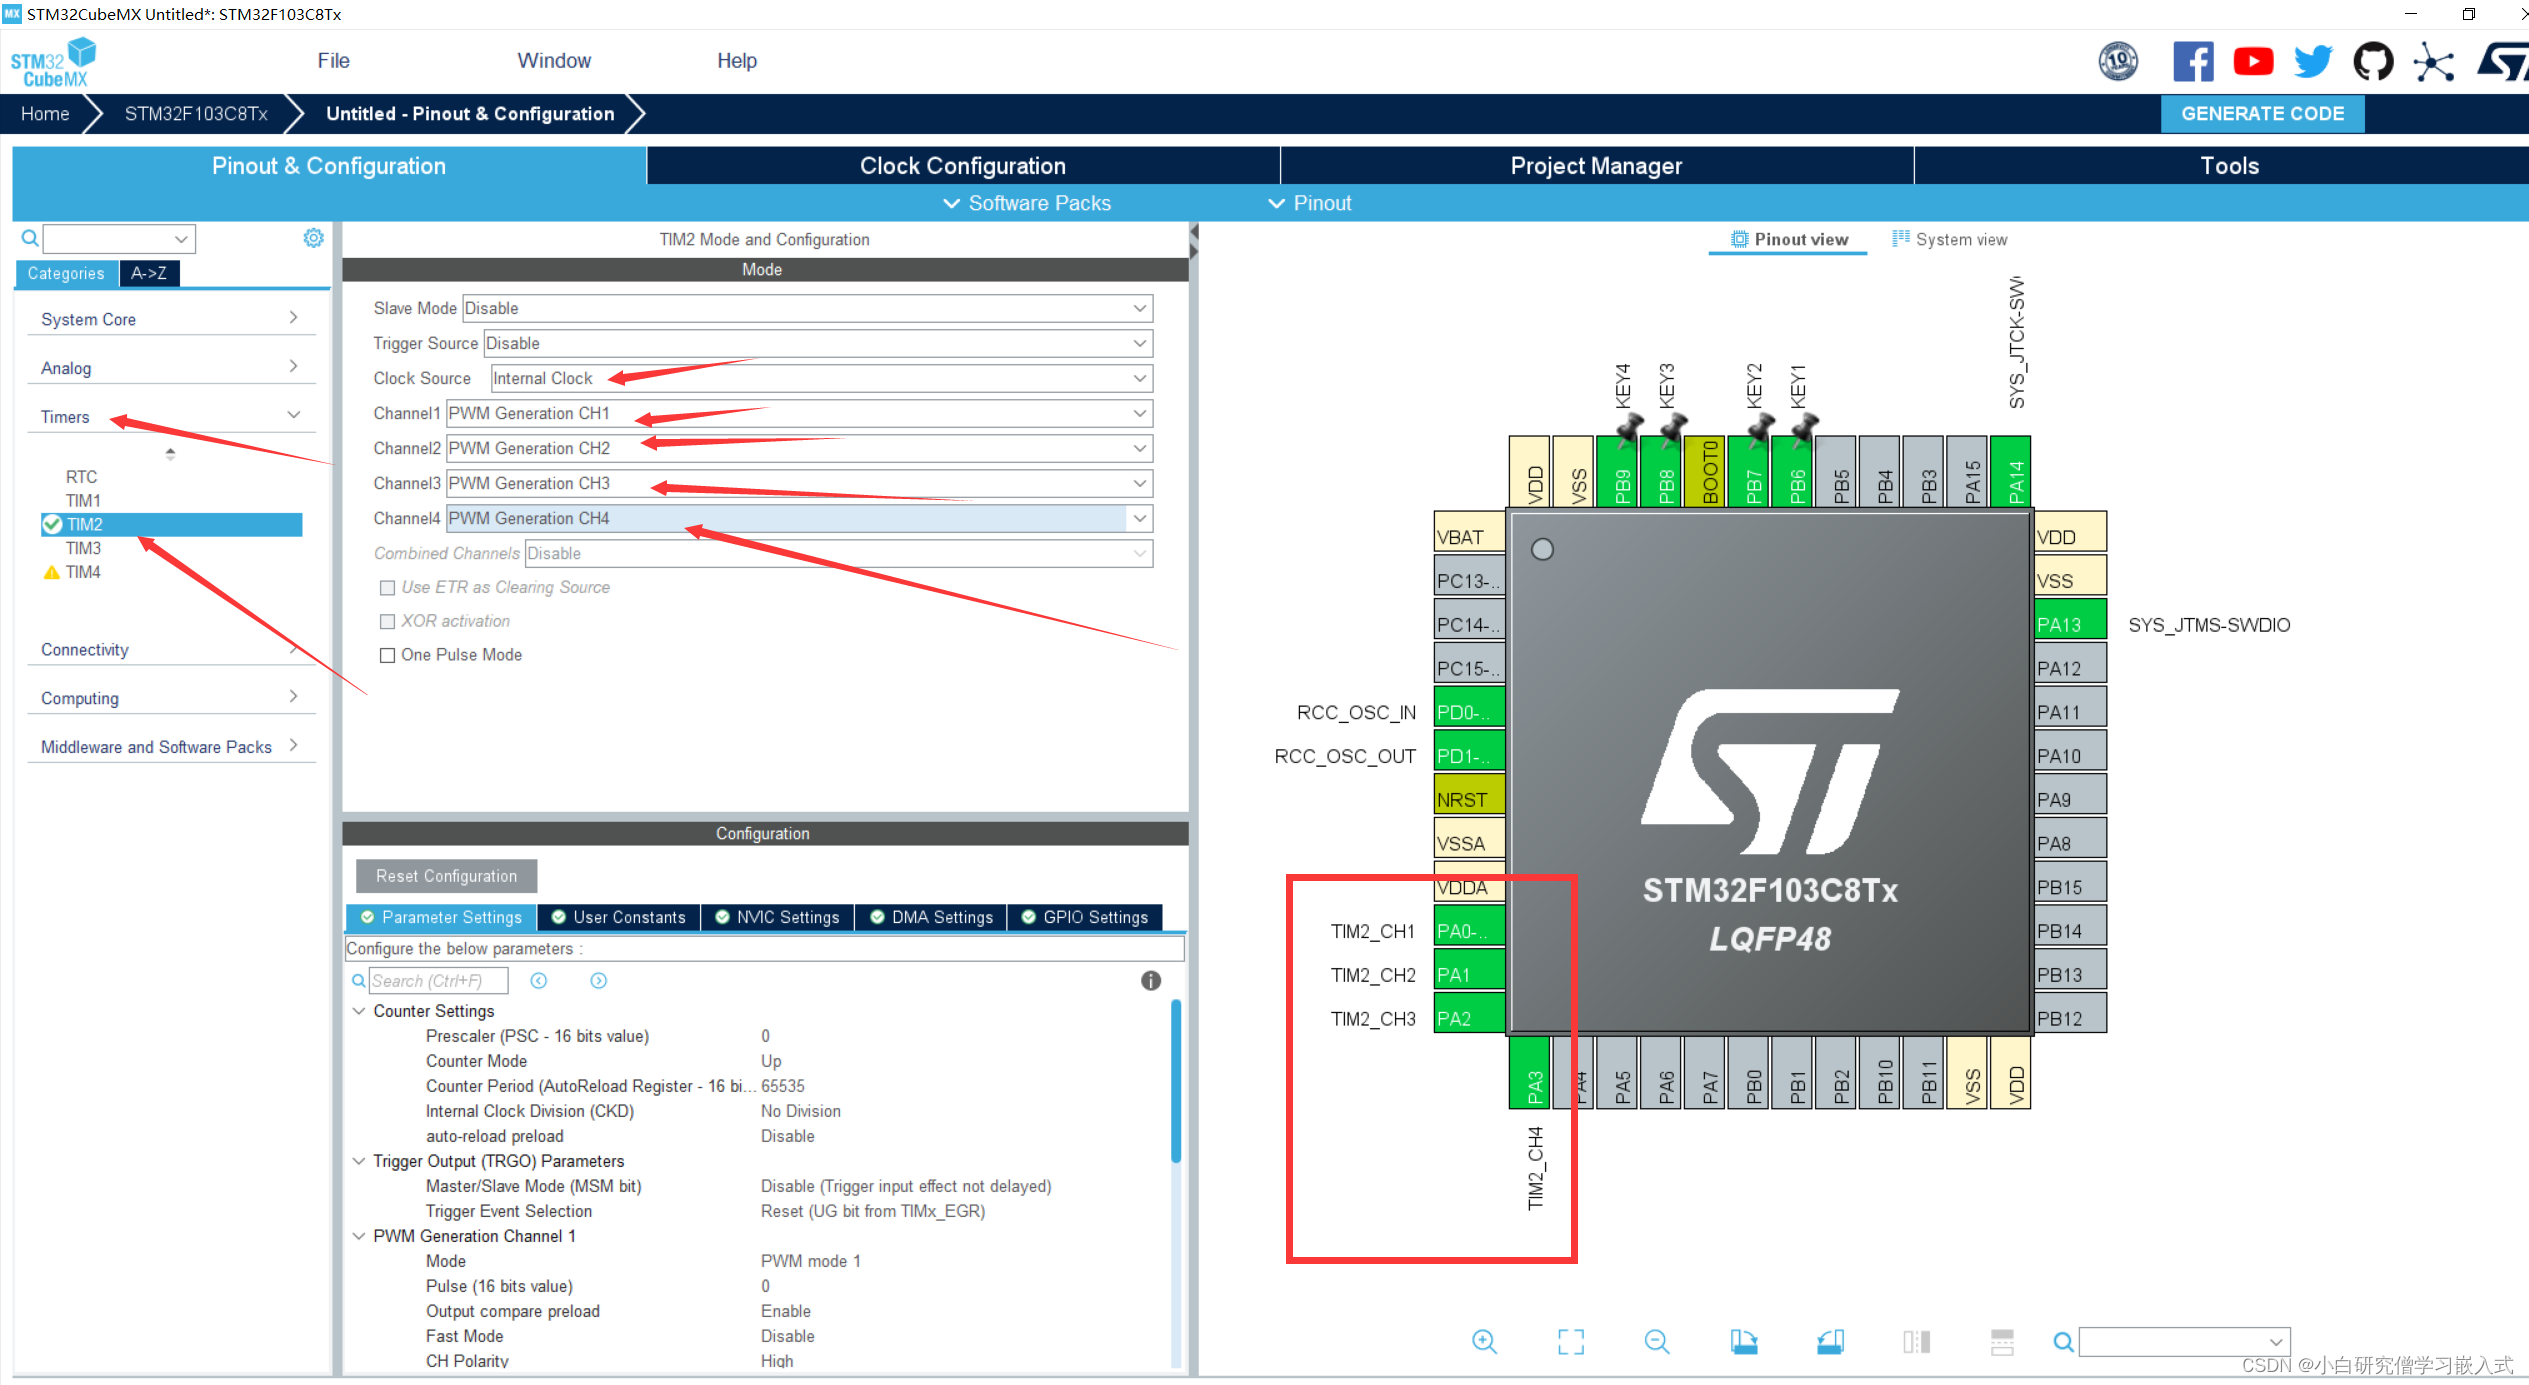This screenshot has height=1385, width=2529.
Task: Click the parameter Search field
Action: (438, 981)
